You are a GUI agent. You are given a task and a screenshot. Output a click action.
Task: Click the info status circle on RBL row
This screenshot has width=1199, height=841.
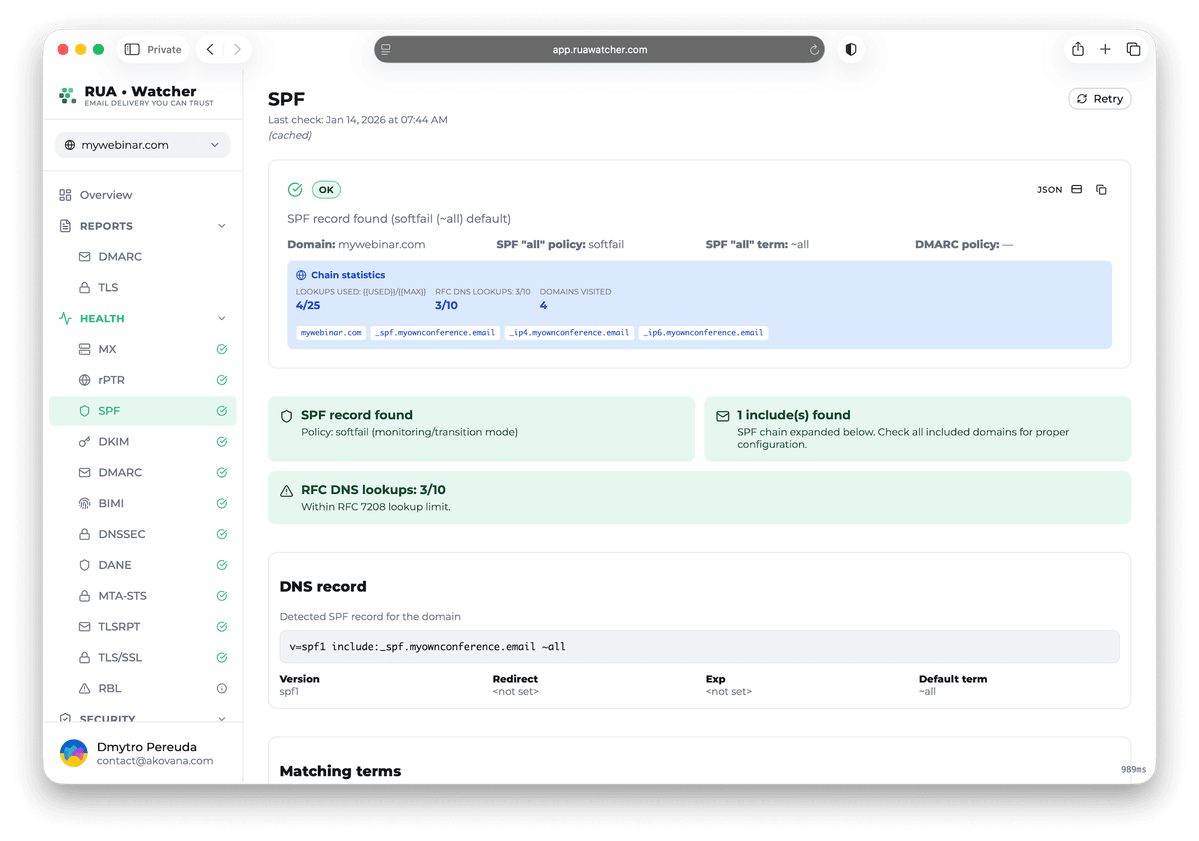coord(220,688)
